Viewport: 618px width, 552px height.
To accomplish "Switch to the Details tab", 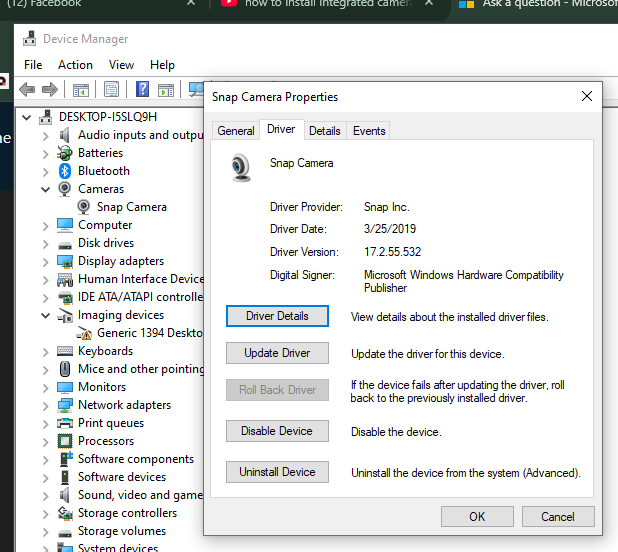I will 325,131.
